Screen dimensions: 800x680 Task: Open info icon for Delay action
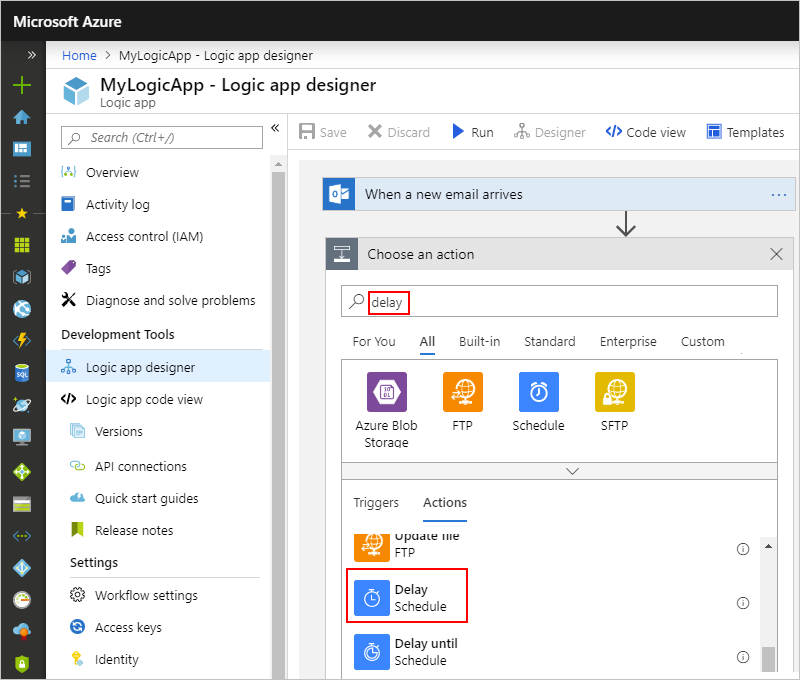(x=743, y=602)
